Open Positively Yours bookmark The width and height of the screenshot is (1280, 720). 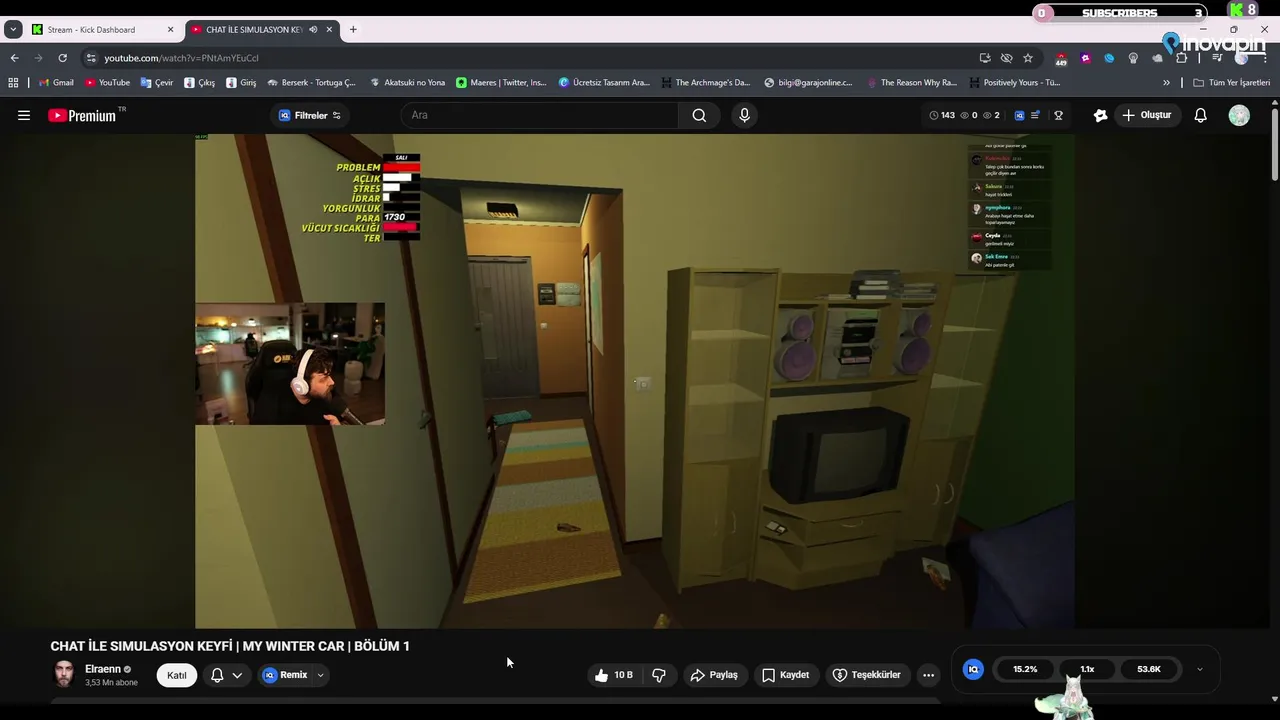tap(1014, 83)
